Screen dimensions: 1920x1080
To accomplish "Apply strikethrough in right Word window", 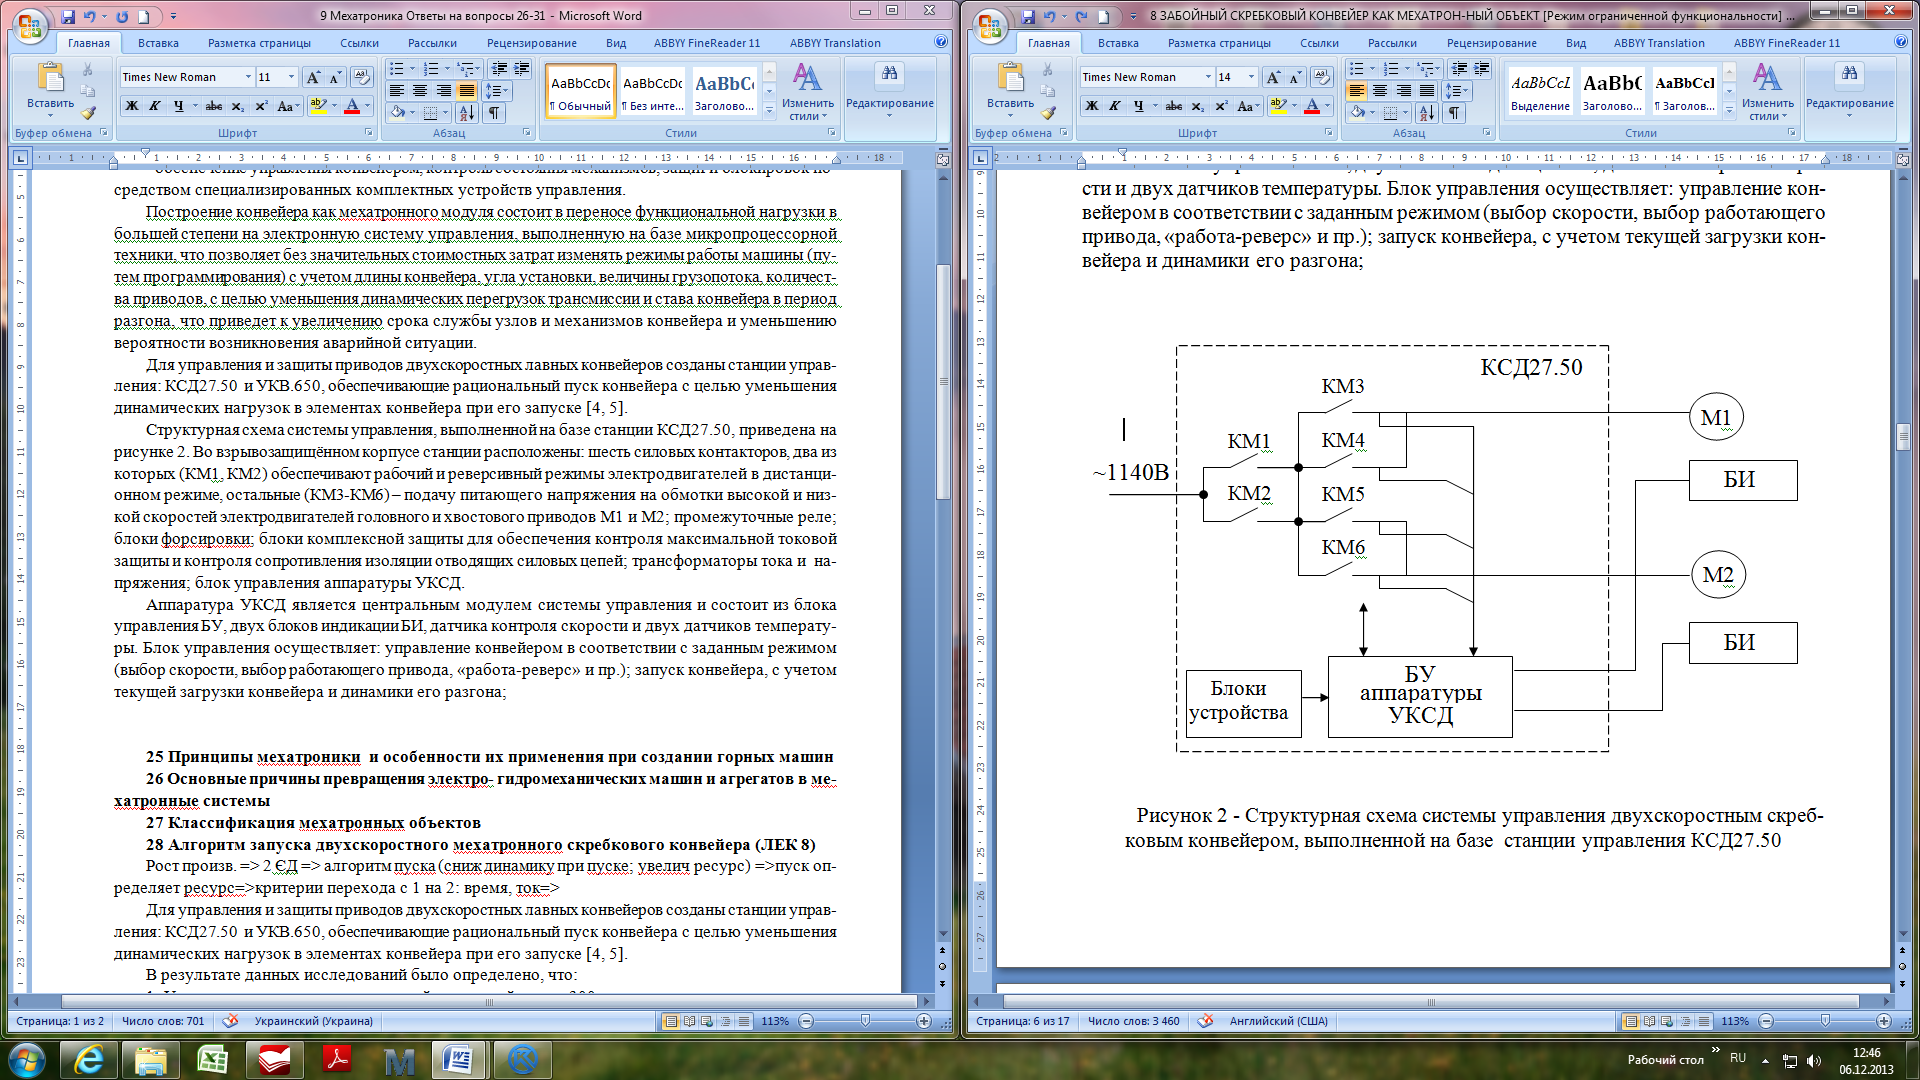I will click(1173, 106).
